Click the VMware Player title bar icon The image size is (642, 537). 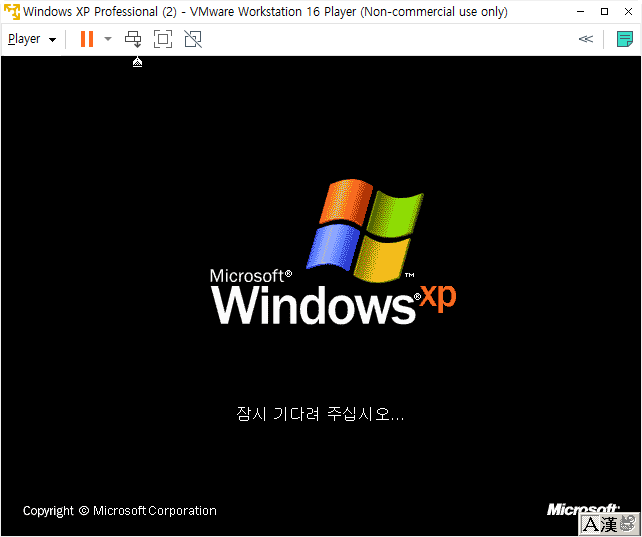[x=11, y=11]
